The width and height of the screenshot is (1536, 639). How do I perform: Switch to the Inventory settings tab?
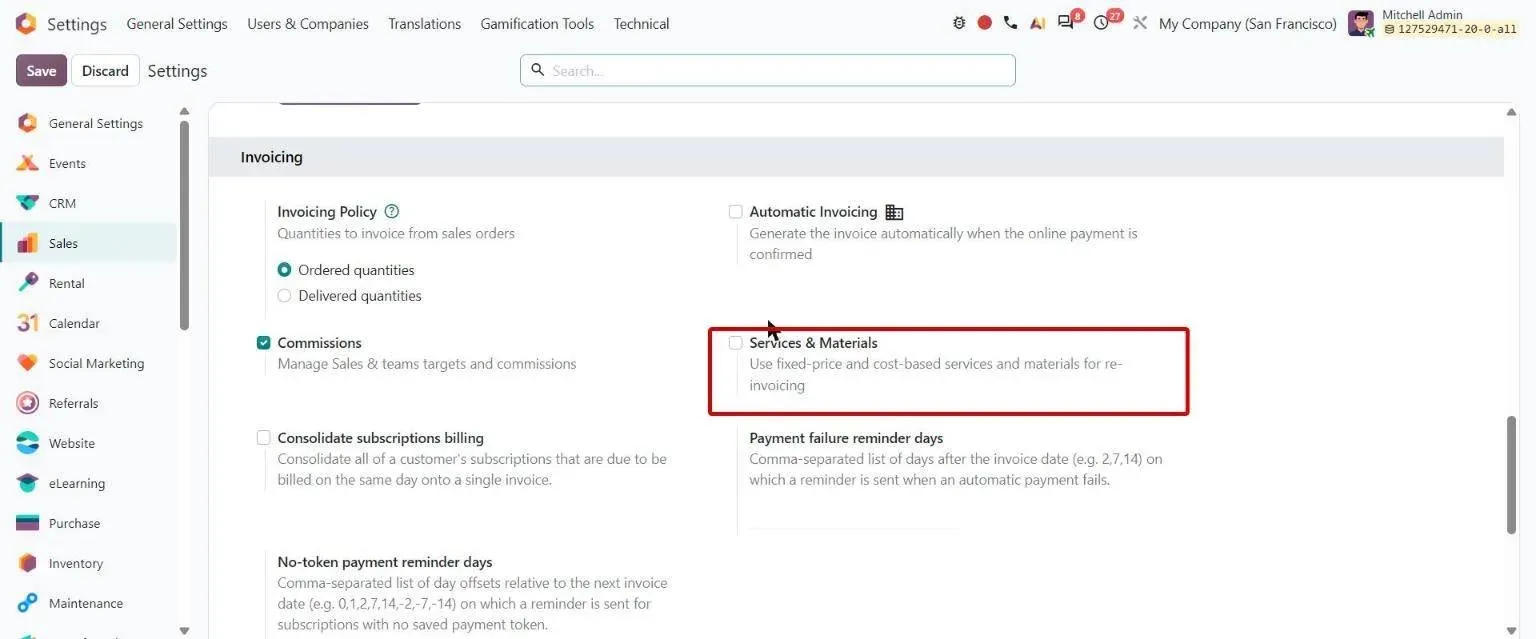pyautogui.click(x=88, y=563)
